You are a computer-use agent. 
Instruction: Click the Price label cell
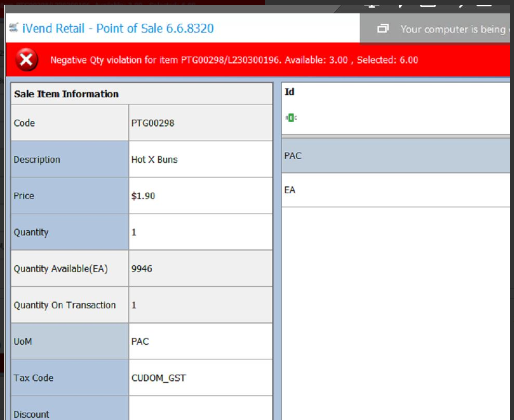click(70, 196)
